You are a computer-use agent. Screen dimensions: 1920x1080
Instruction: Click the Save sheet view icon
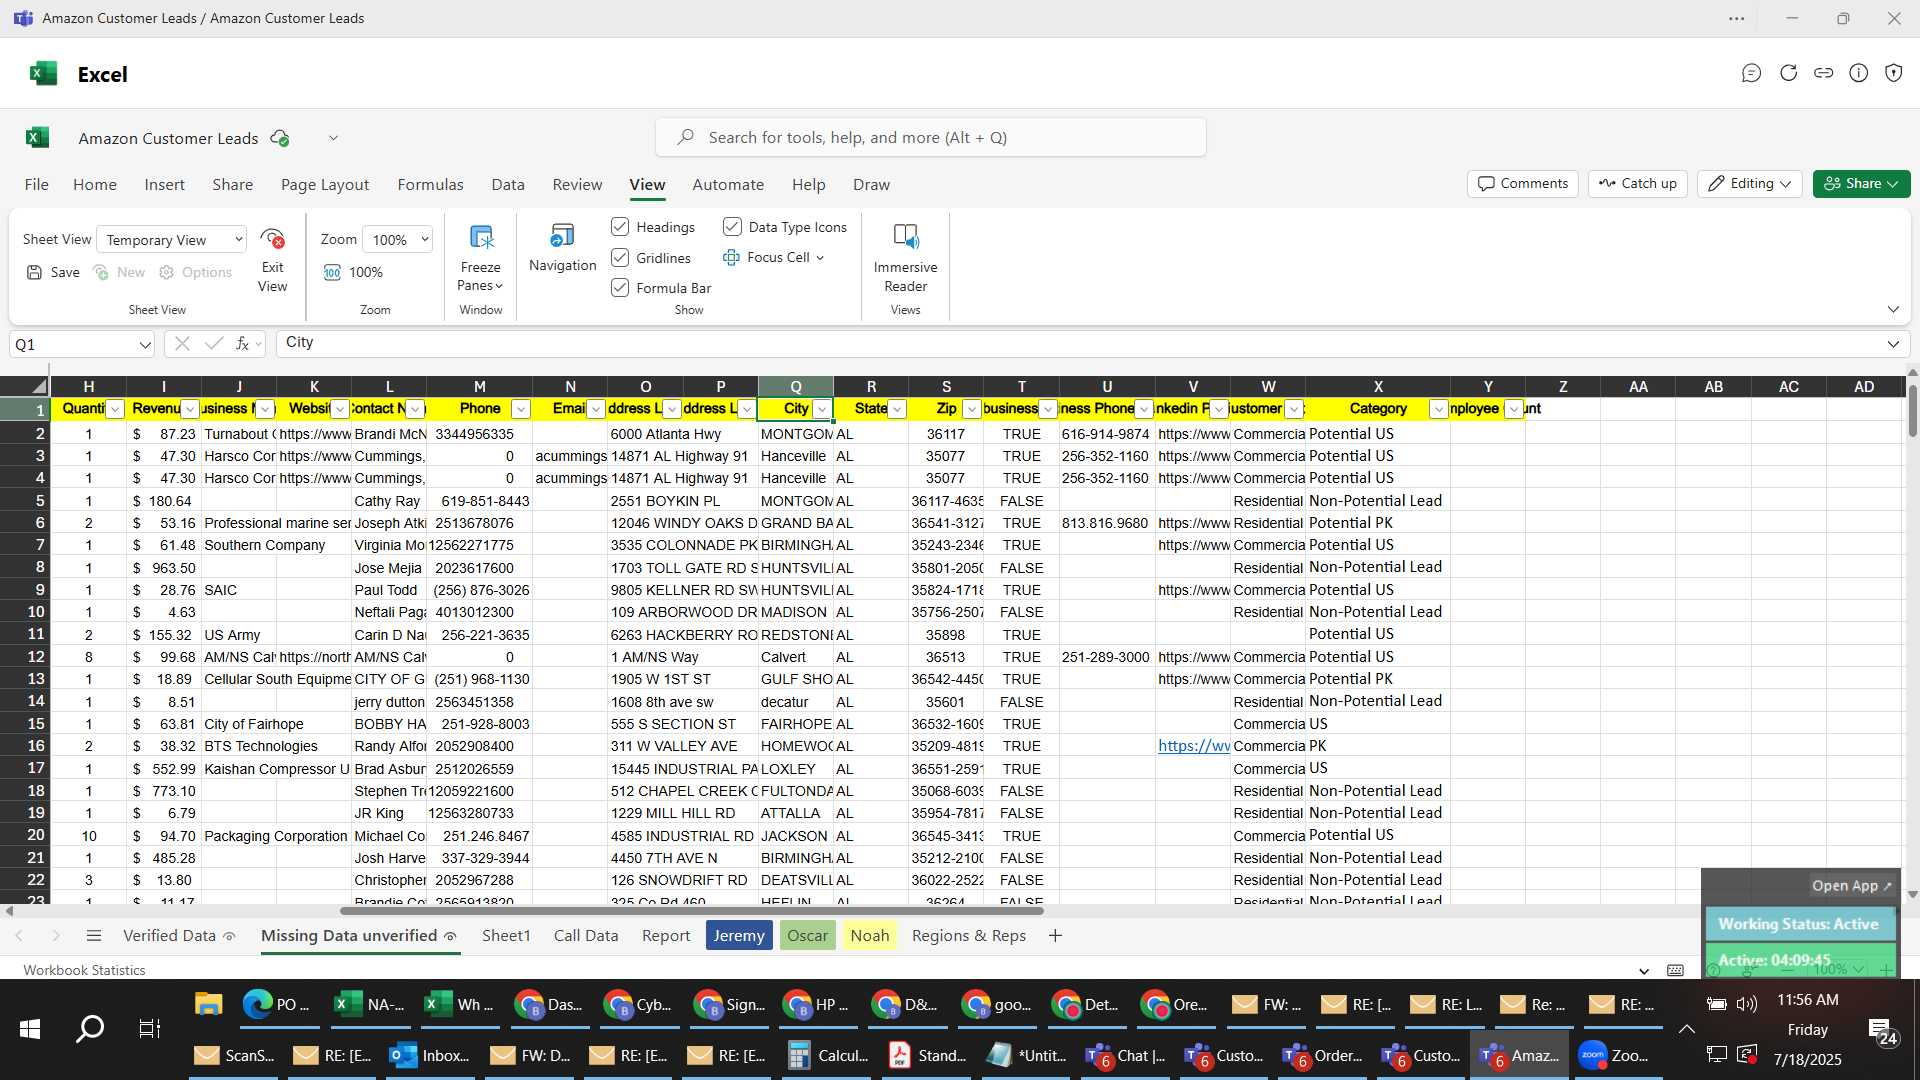pos(35,272)
